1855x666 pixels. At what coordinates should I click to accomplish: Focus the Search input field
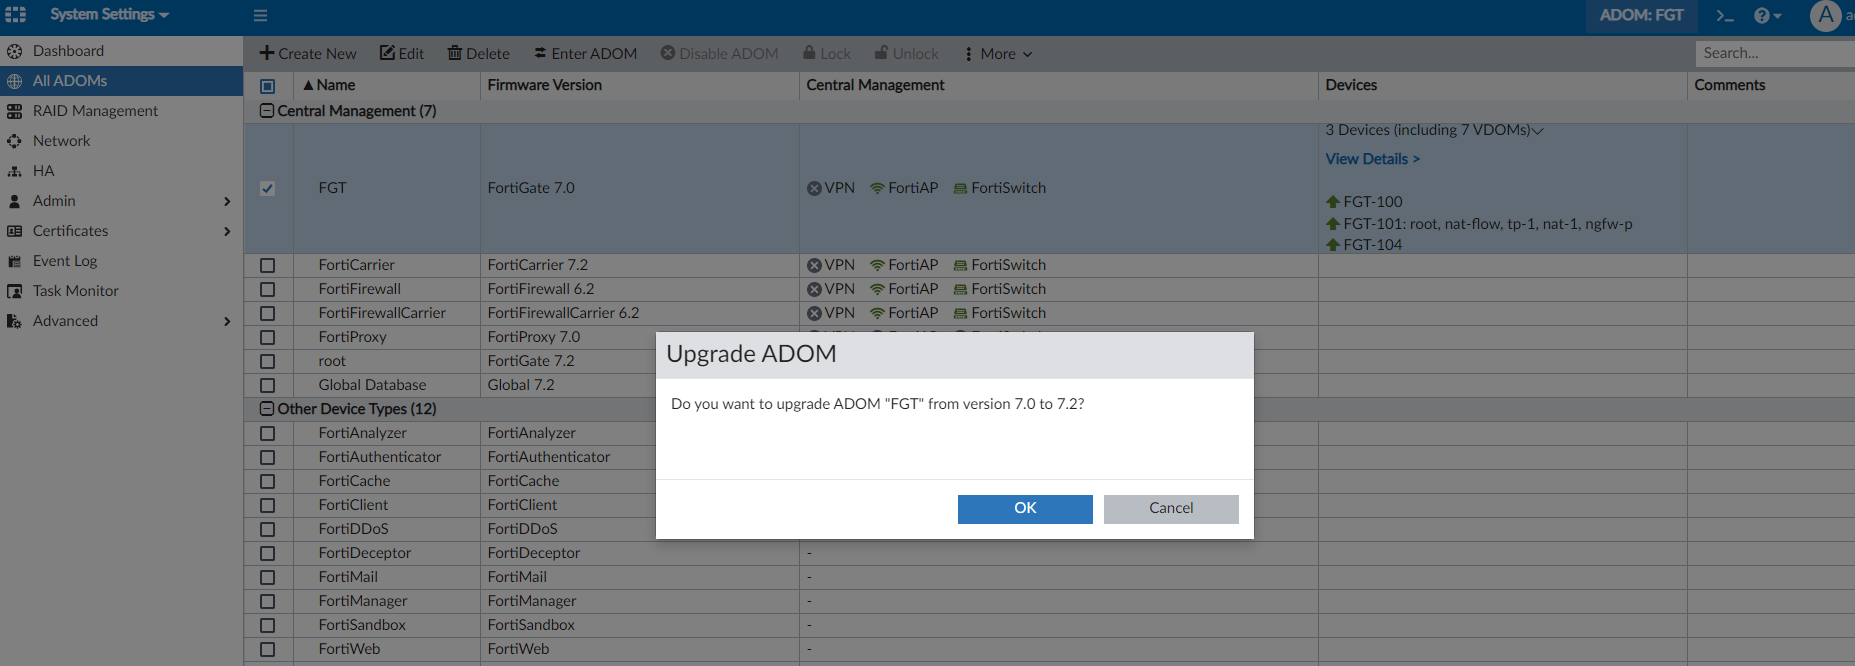tap(1775, 53)
